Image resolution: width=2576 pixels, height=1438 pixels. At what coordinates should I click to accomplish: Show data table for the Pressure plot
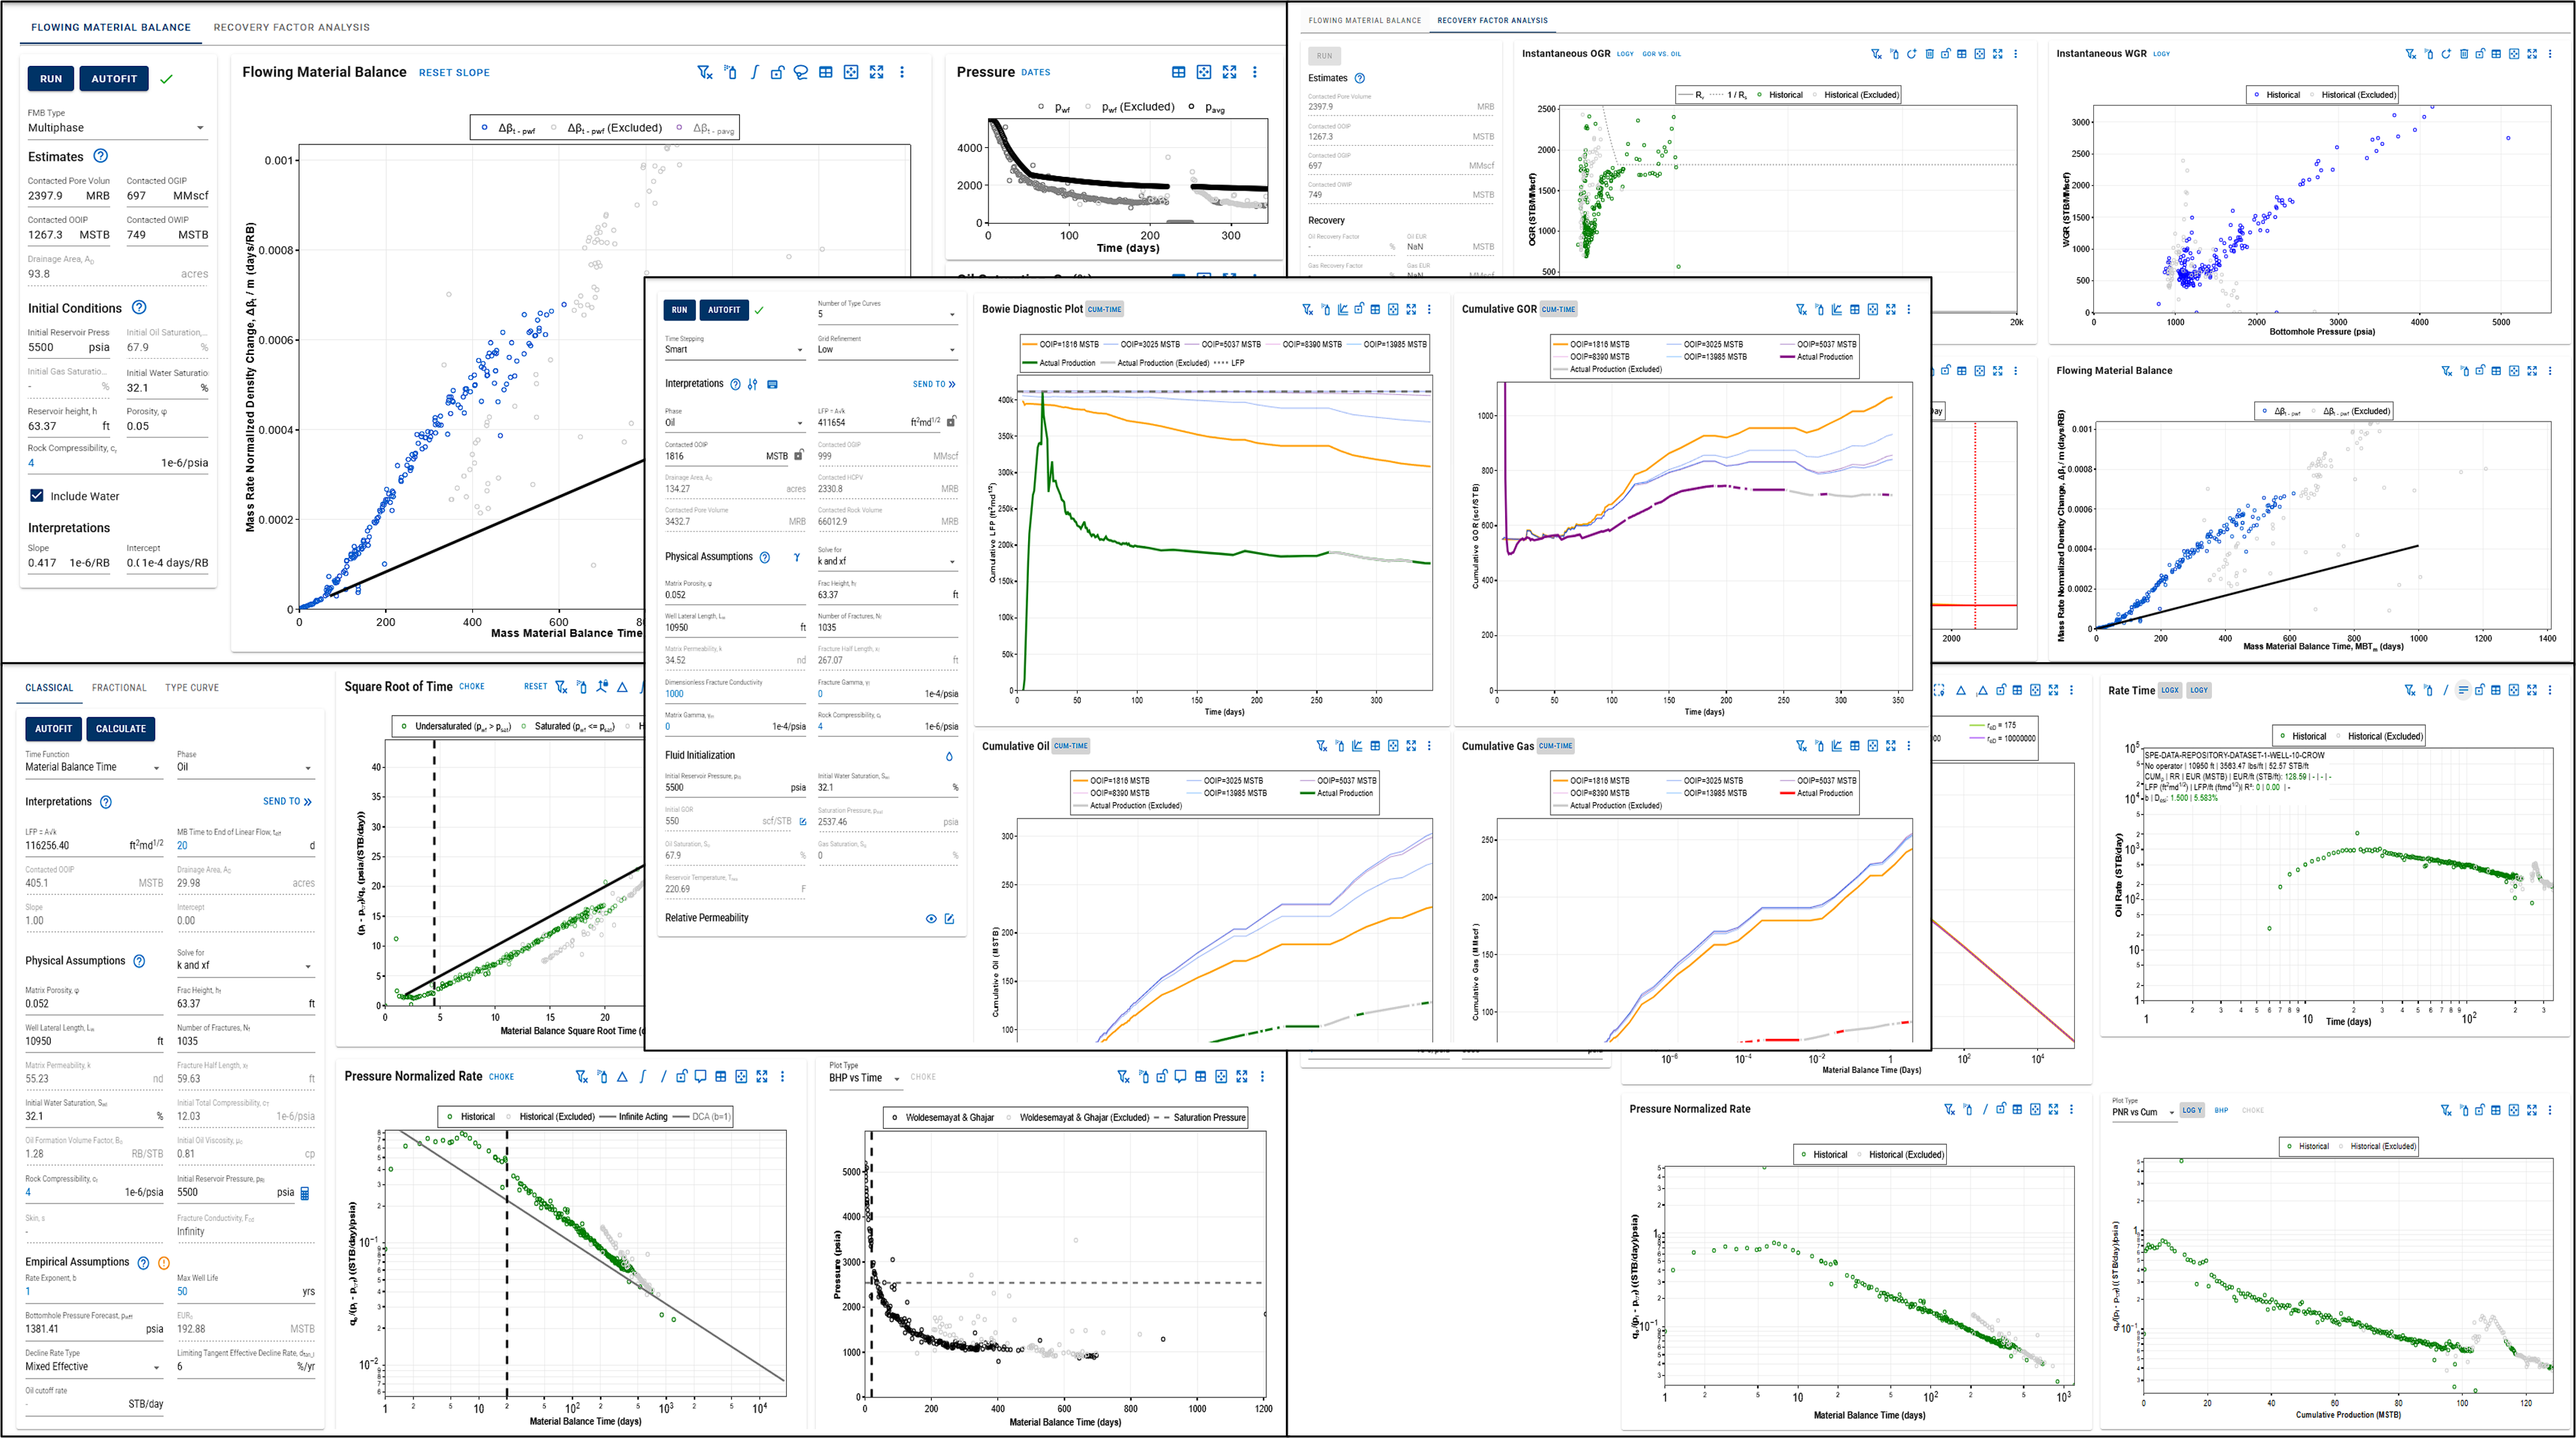coord(1179,72)
